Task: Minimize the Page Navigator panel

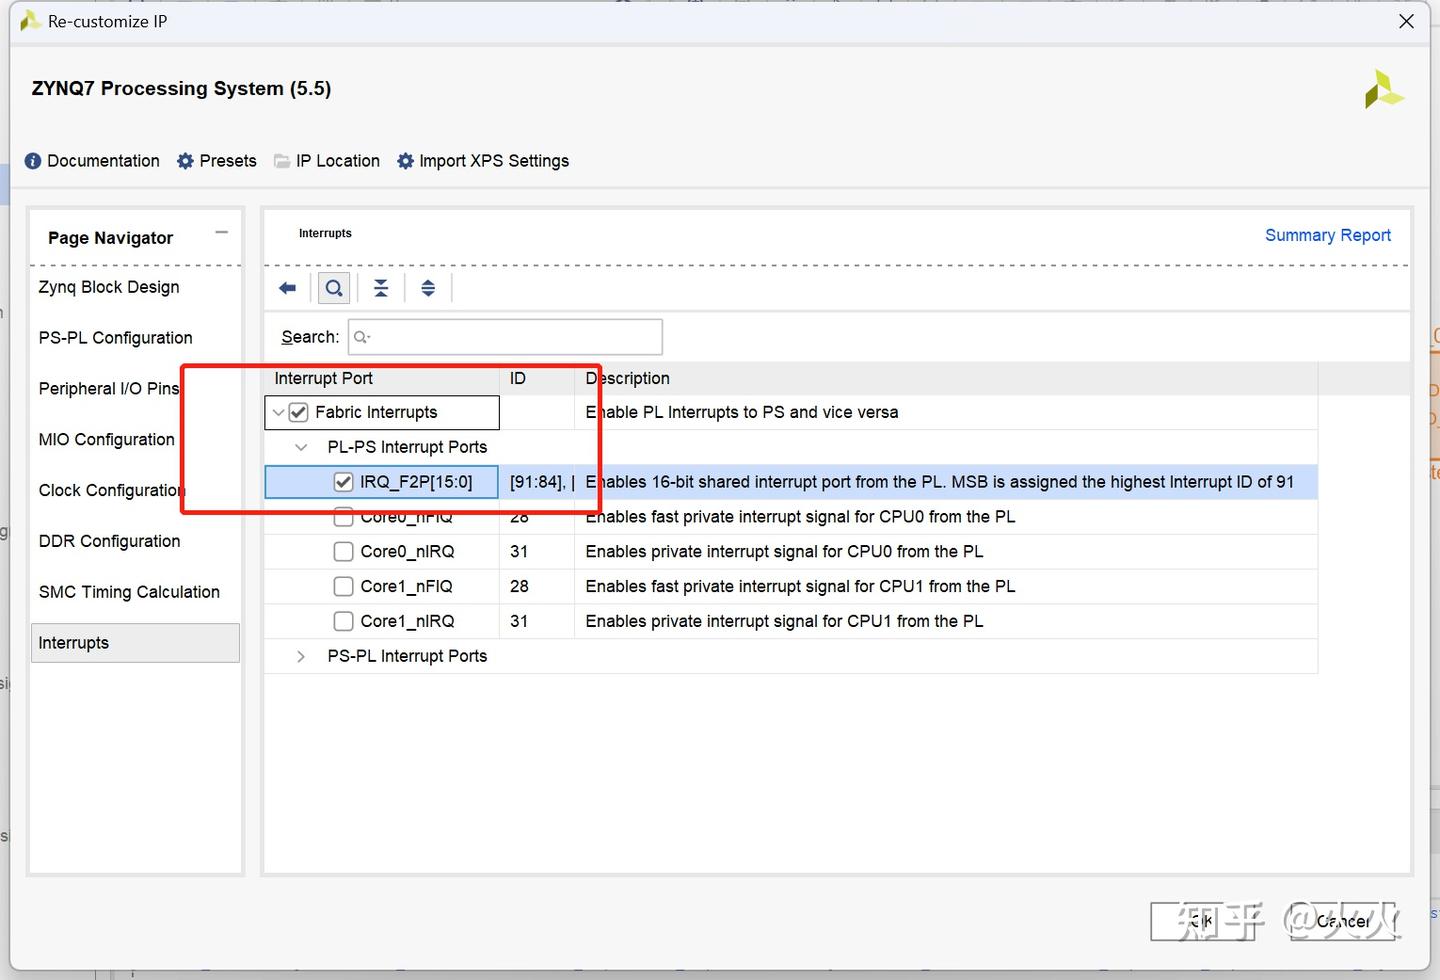Action: coord(221,232)
